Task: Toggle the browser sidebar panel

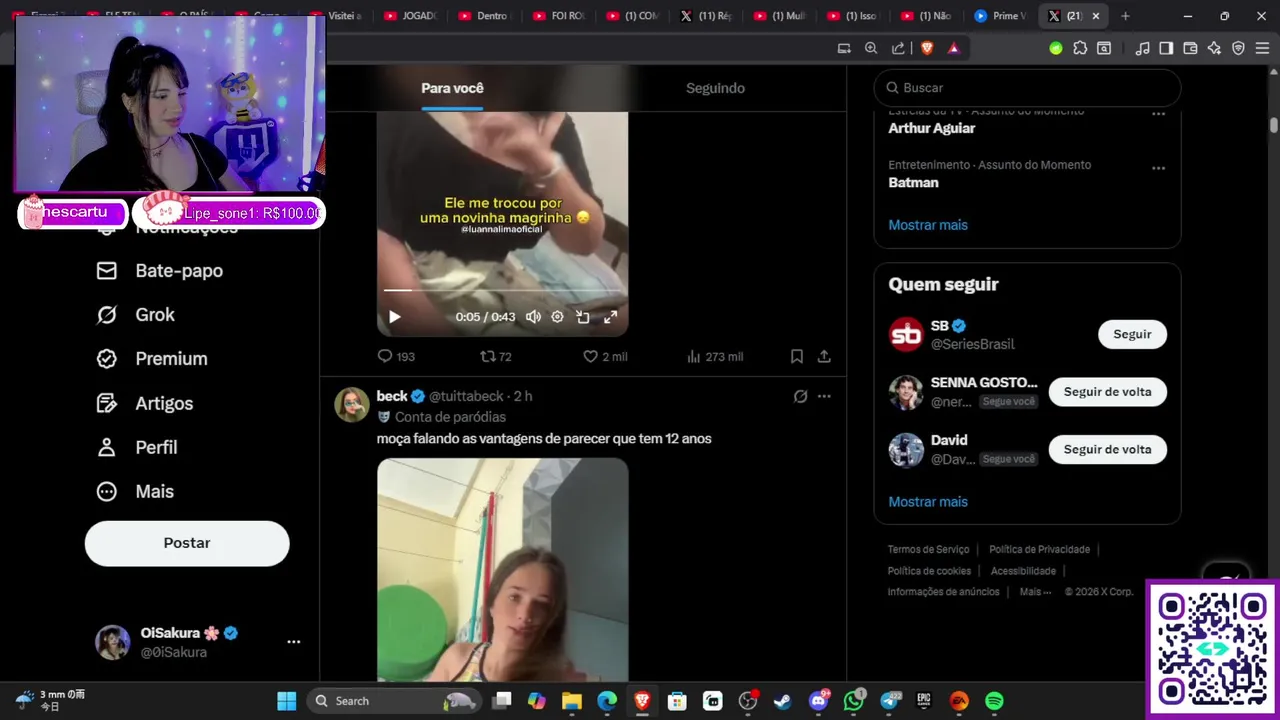Action: click(1166, 48)
